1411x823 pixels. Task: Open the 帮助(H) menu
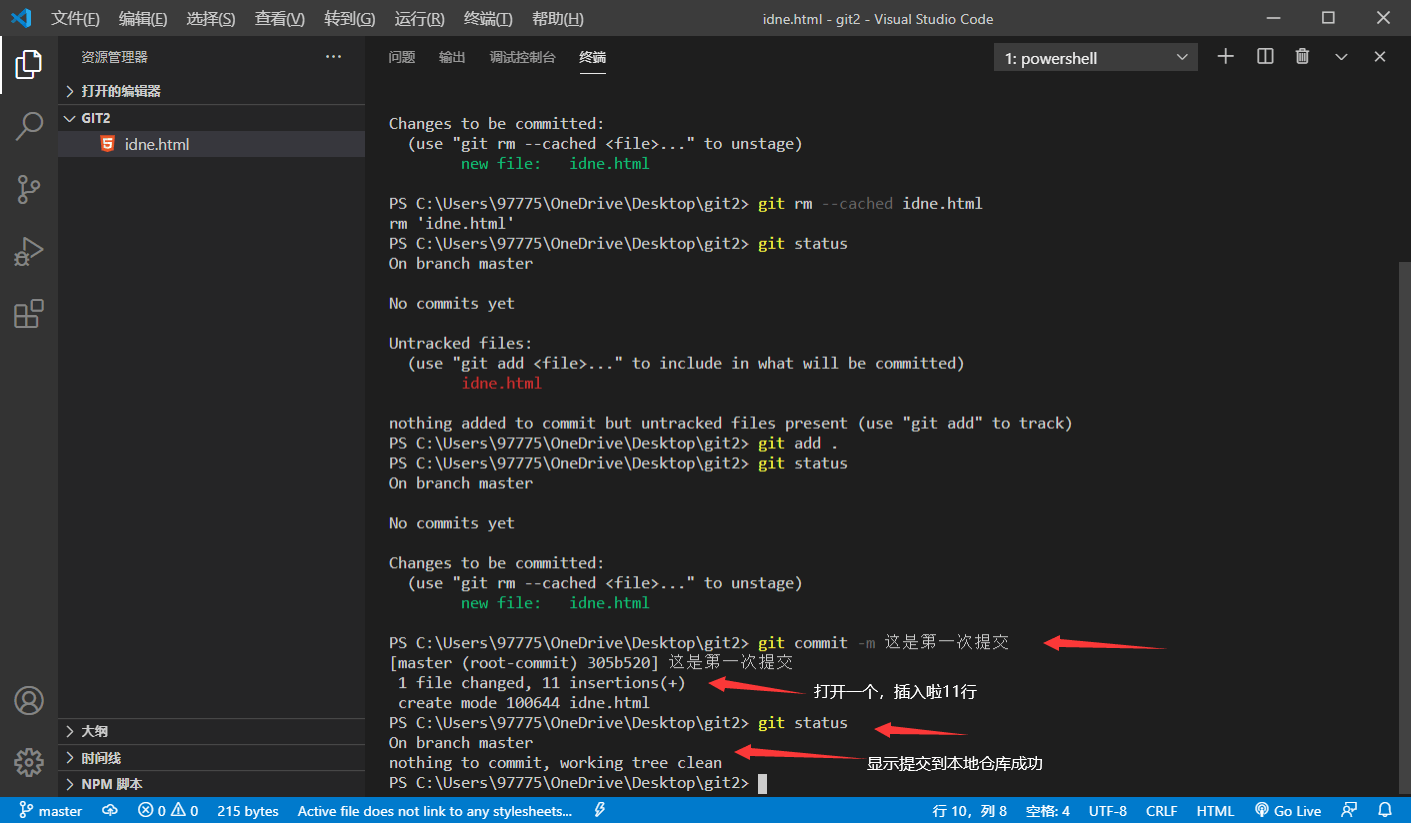[x=558, y=19]
